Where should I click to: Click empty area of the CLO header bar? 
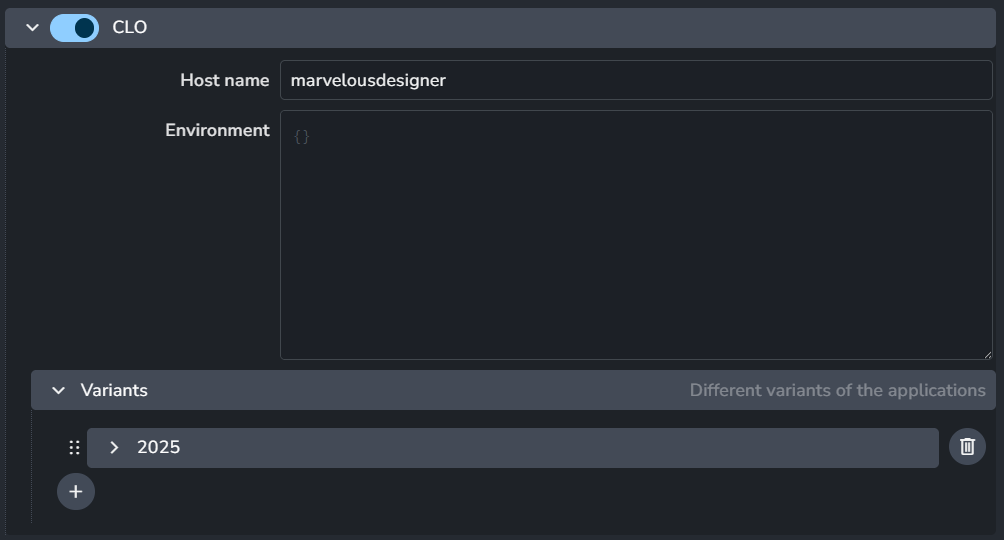570,28
